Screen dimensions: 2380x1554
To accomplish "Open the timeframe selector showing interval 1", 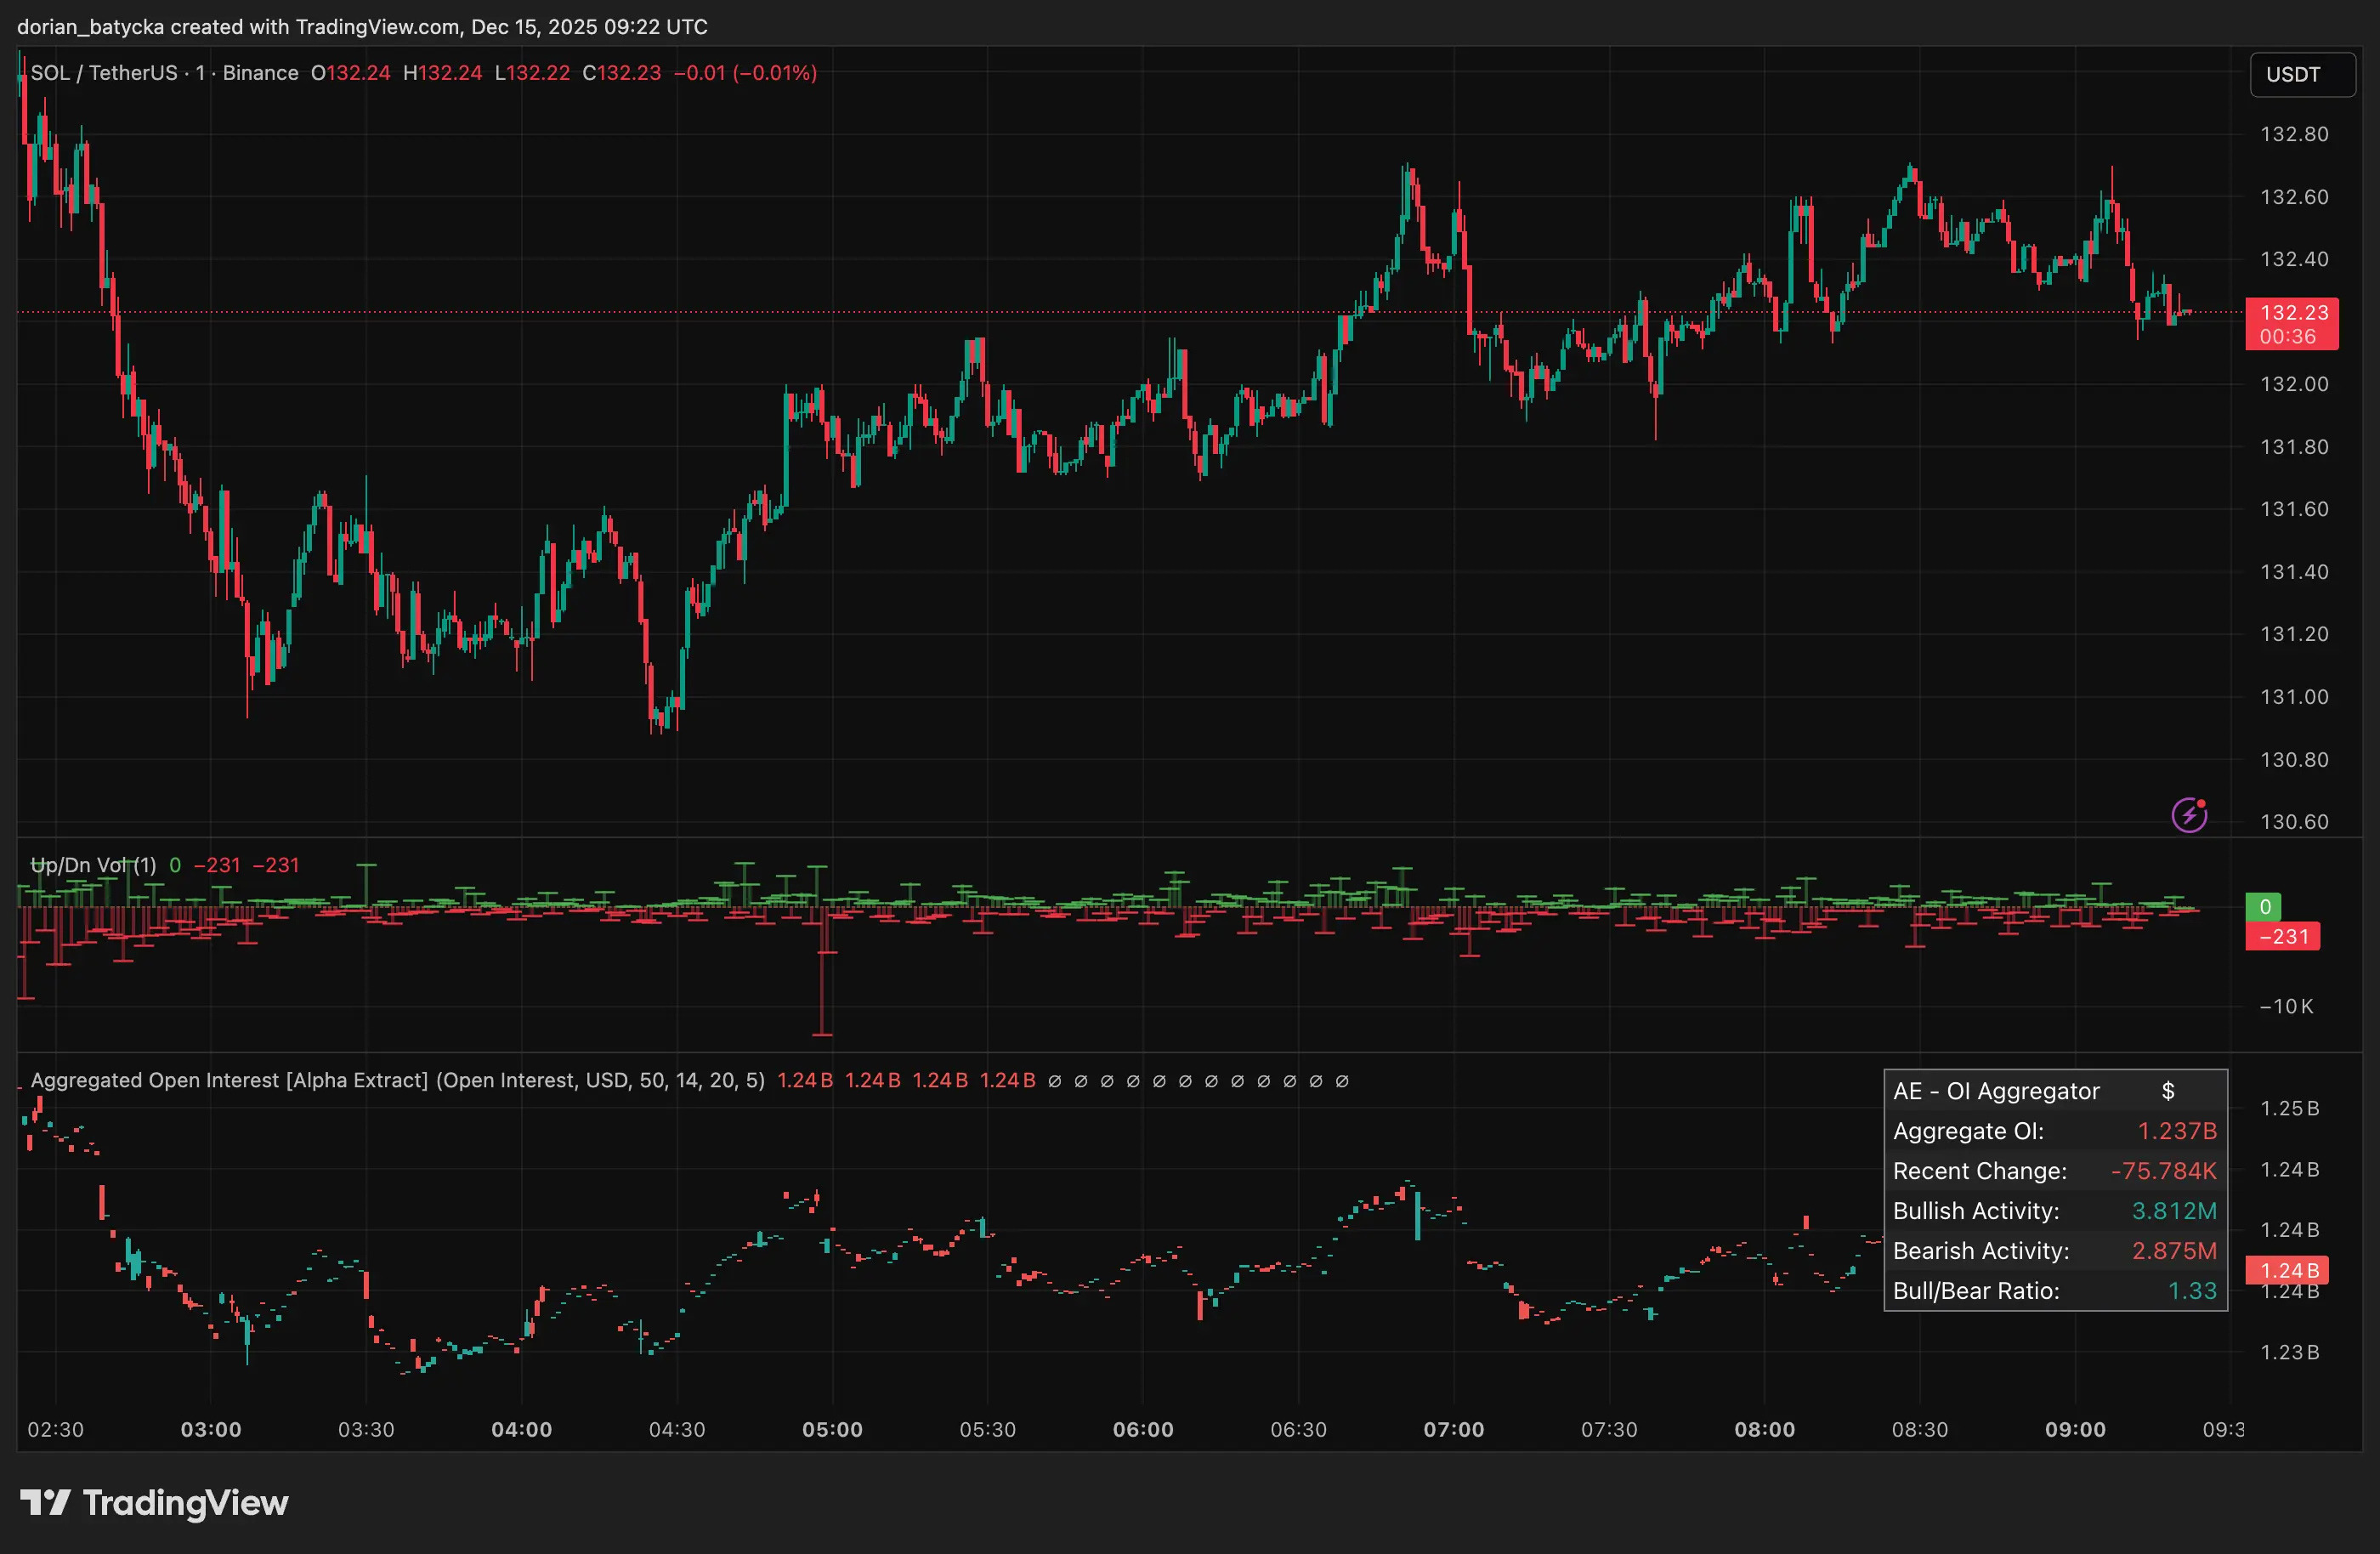I will 198,72.
